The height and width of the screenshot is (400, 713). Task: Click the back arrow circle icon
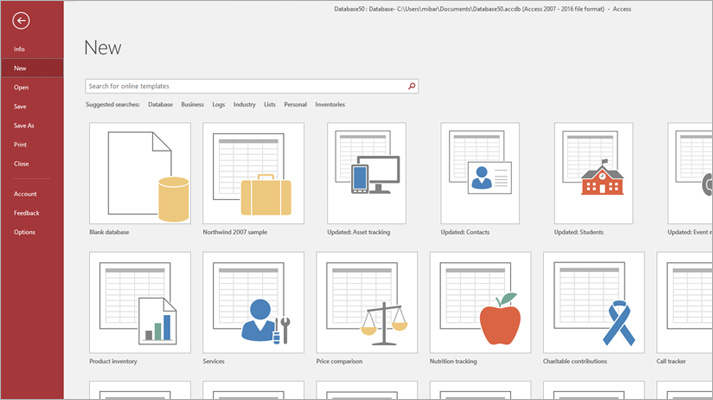[21, 20]
